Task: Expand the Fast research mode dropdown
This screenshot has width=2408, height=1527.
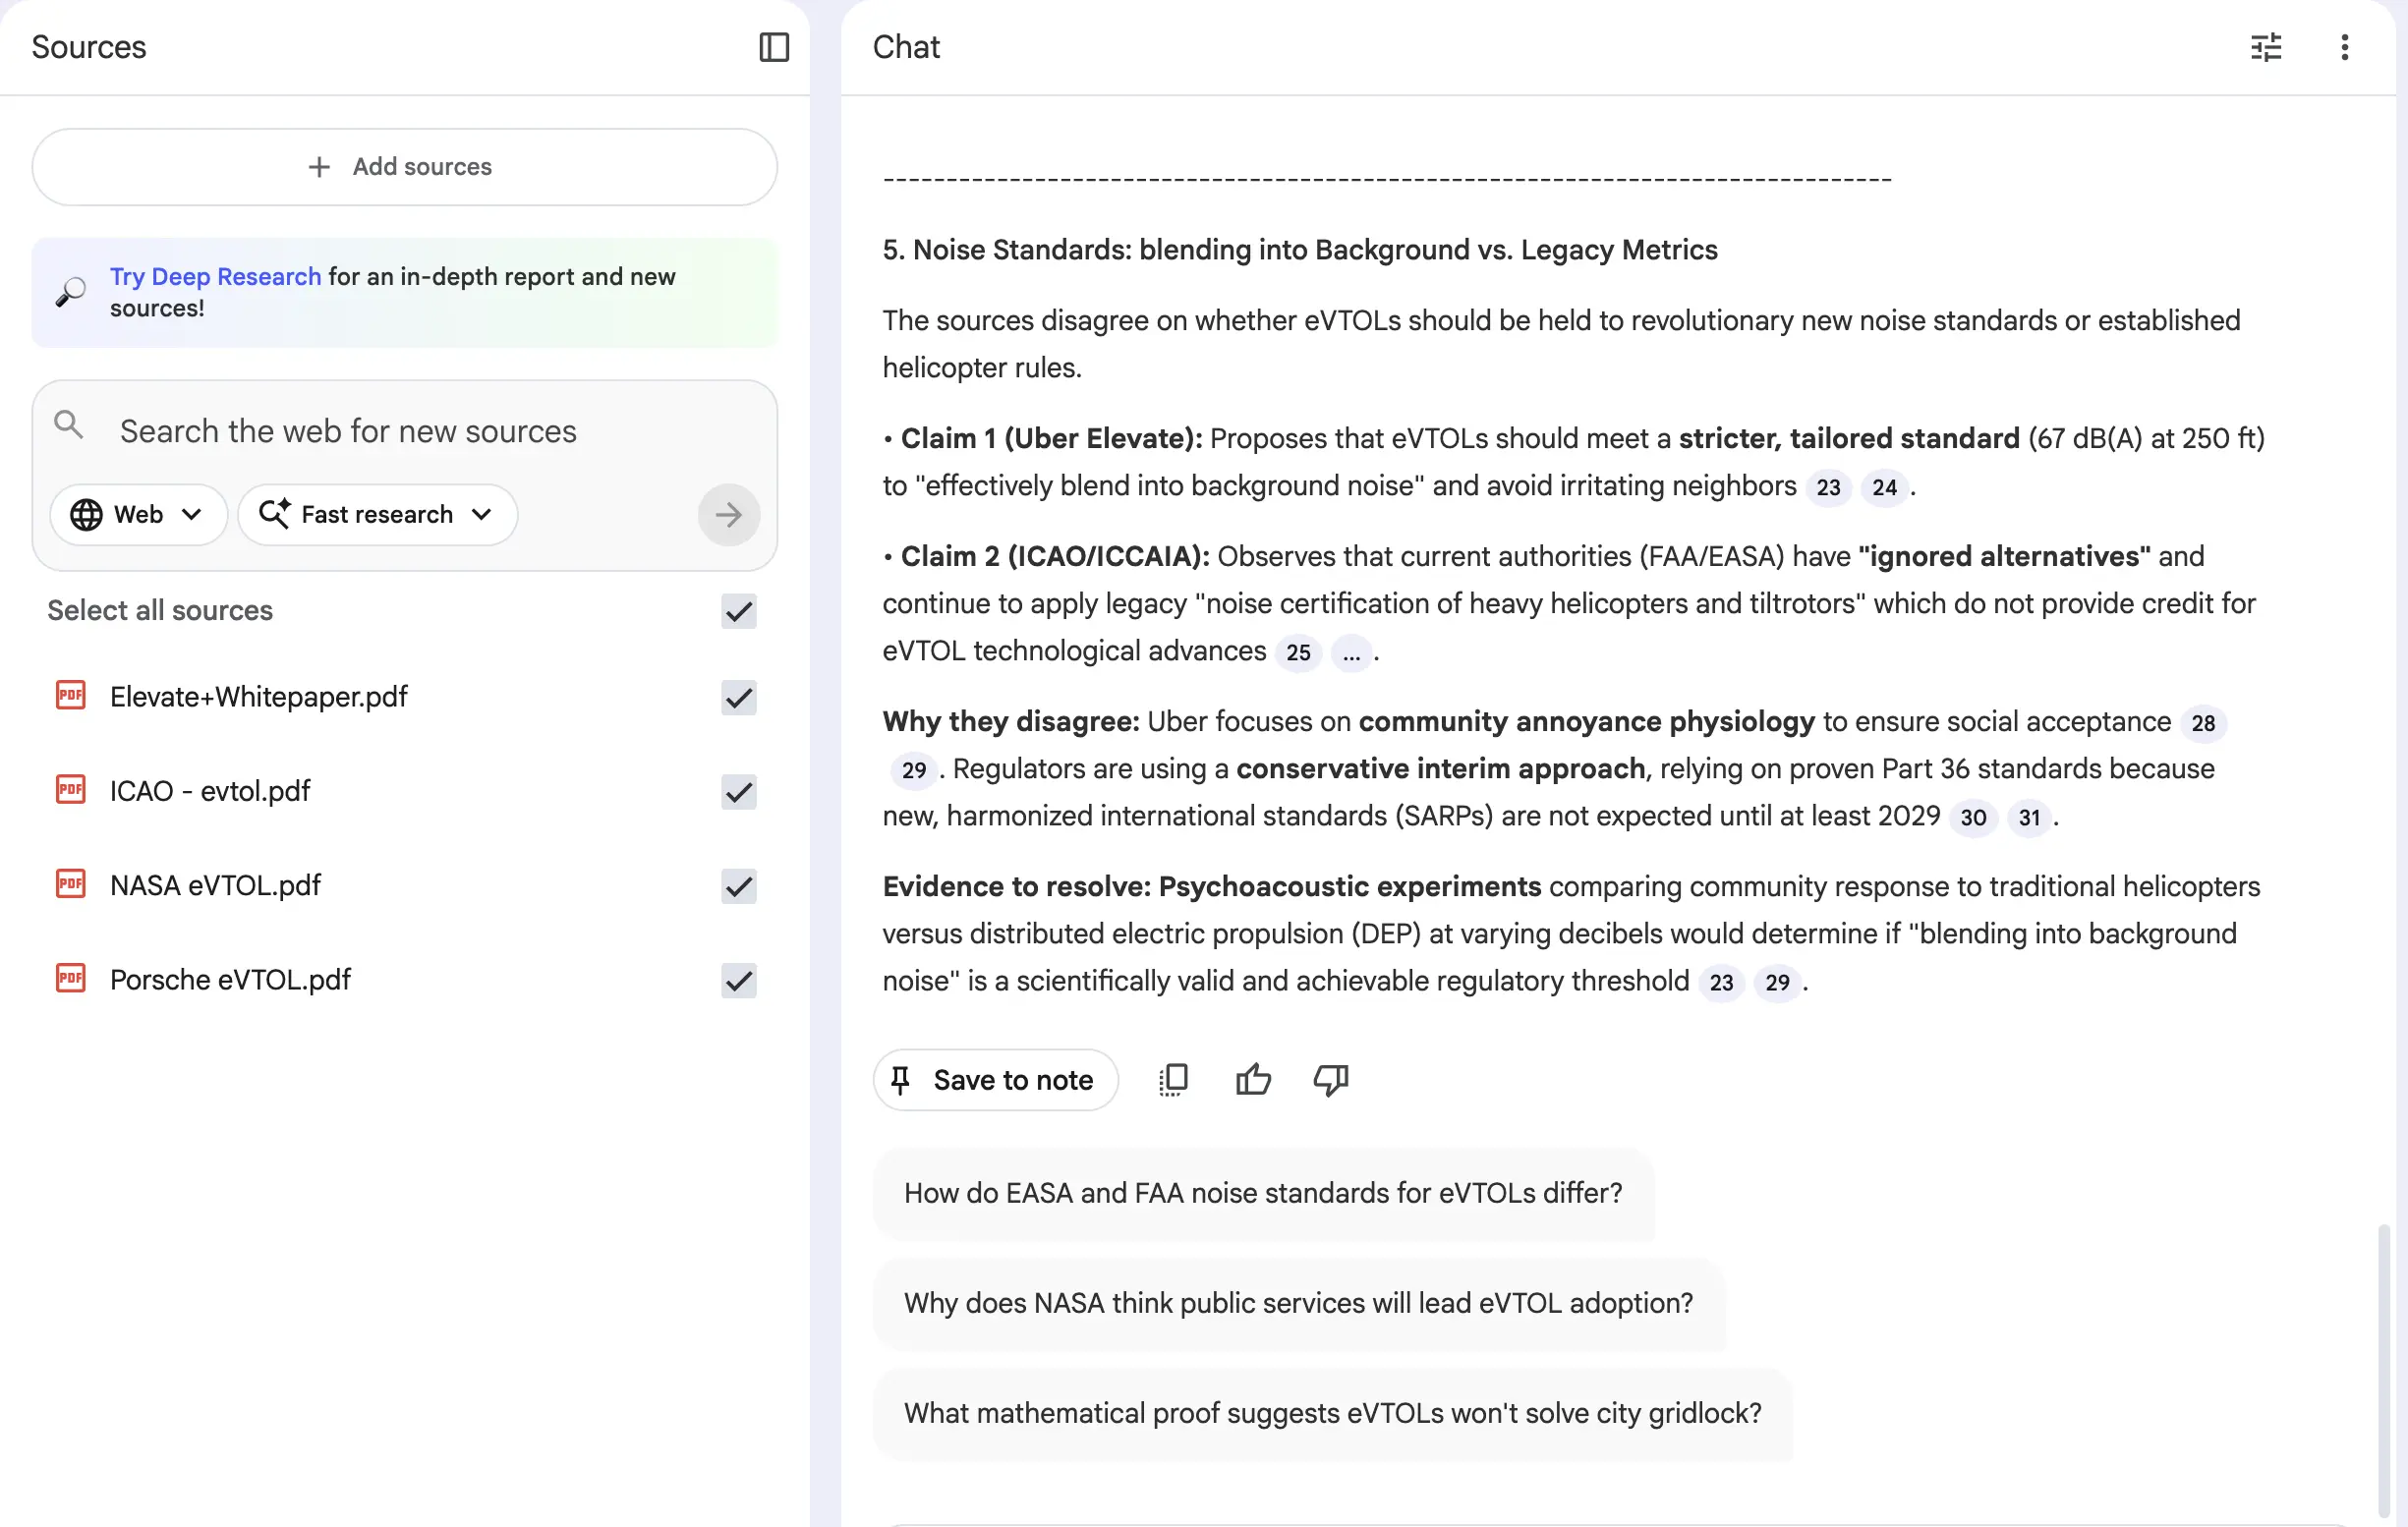Action: click(x=377, y=515)
